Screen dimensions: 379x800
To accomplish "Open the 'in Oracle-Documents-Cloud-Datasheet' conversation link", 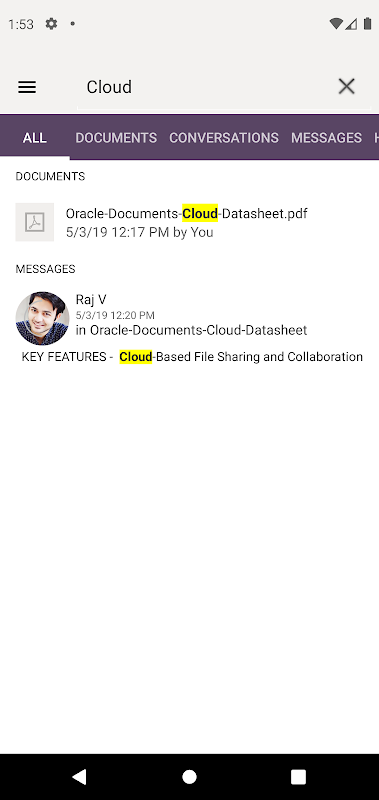I will (x=191, y=330).
